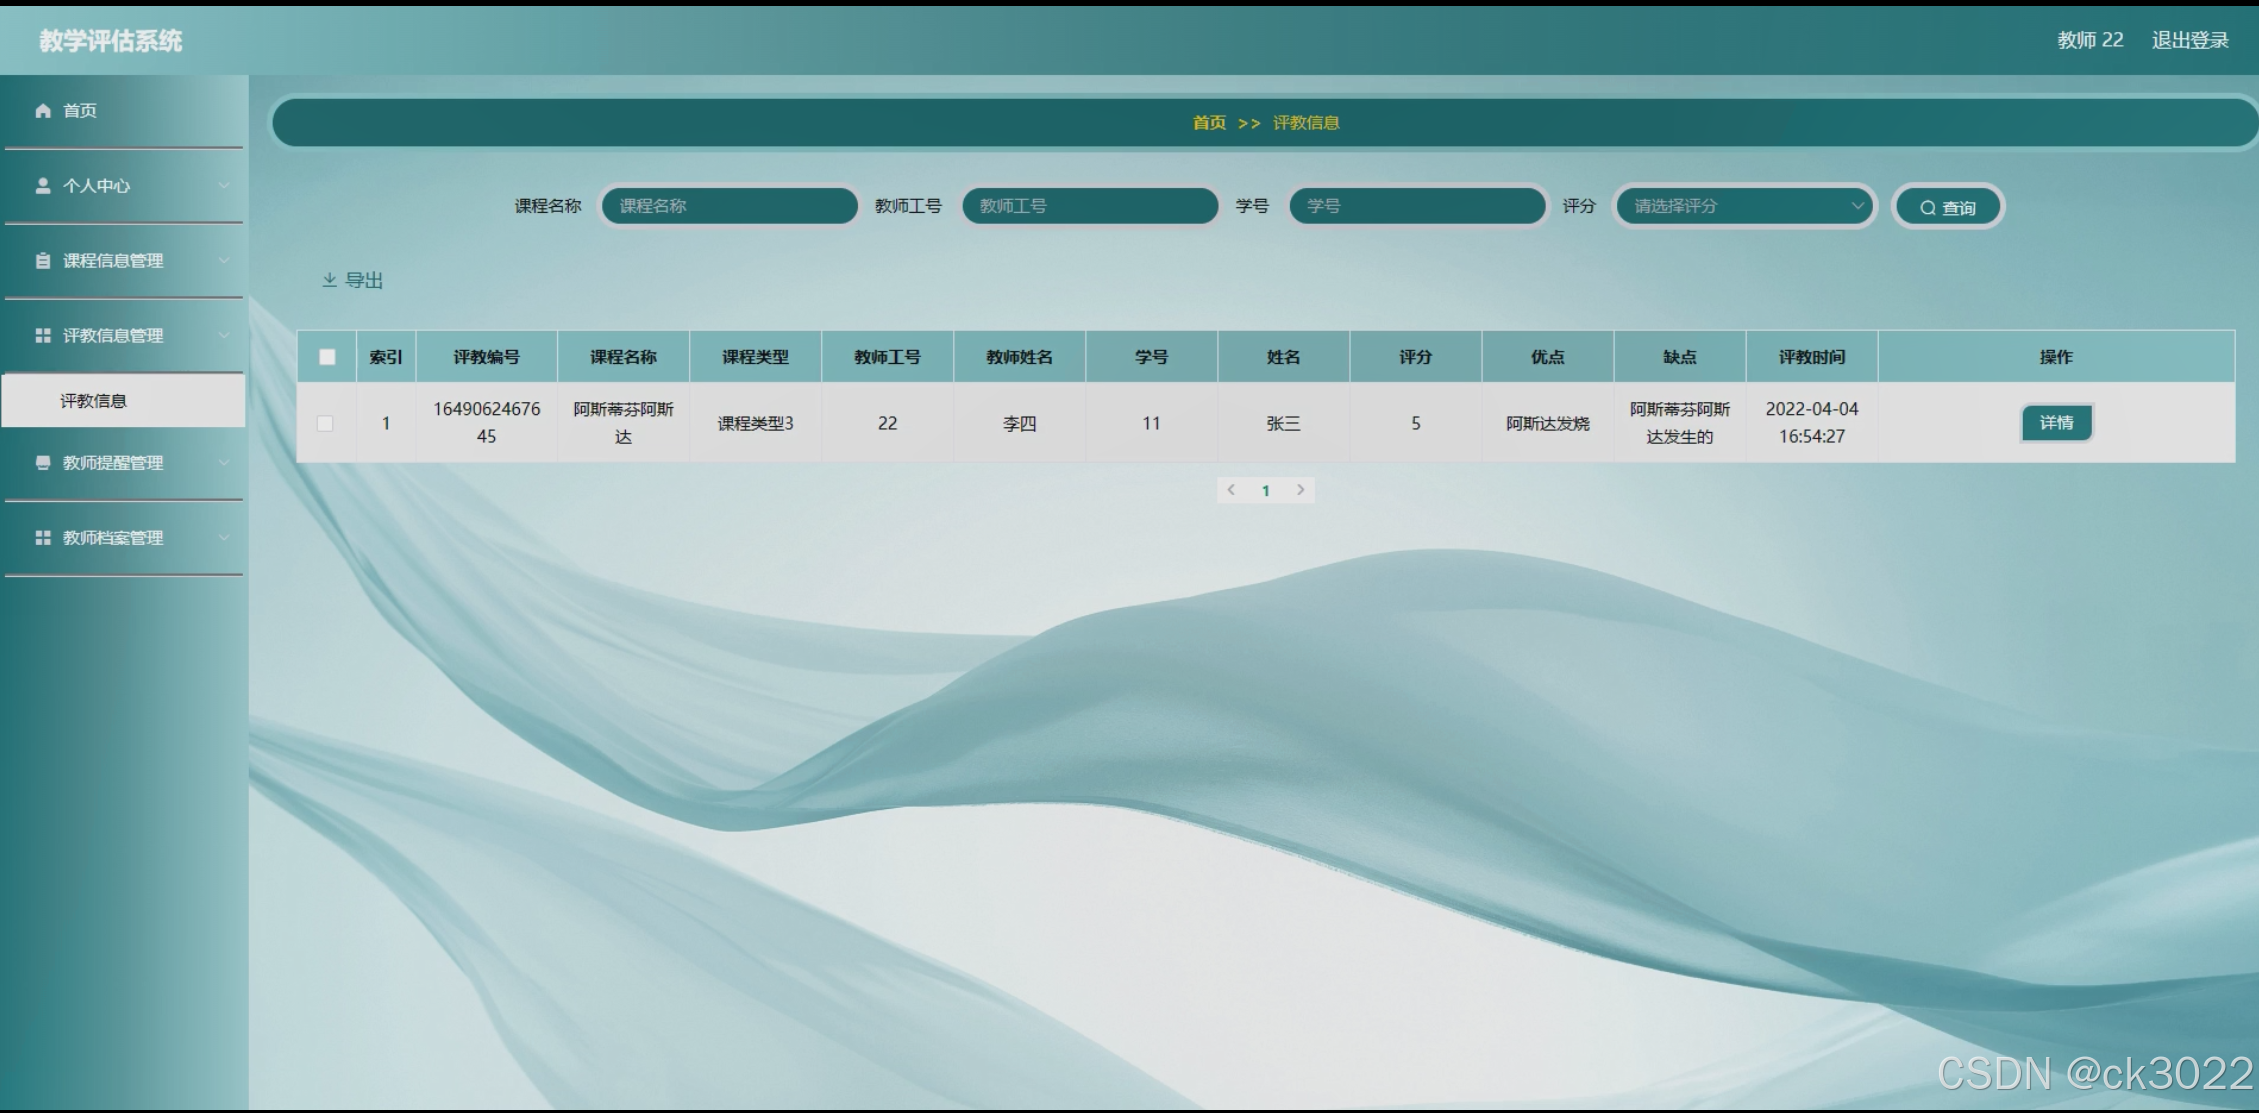Click the bell icon beside 教师提醒管理
This screenshot has width=2259, height=1113.
43,463
